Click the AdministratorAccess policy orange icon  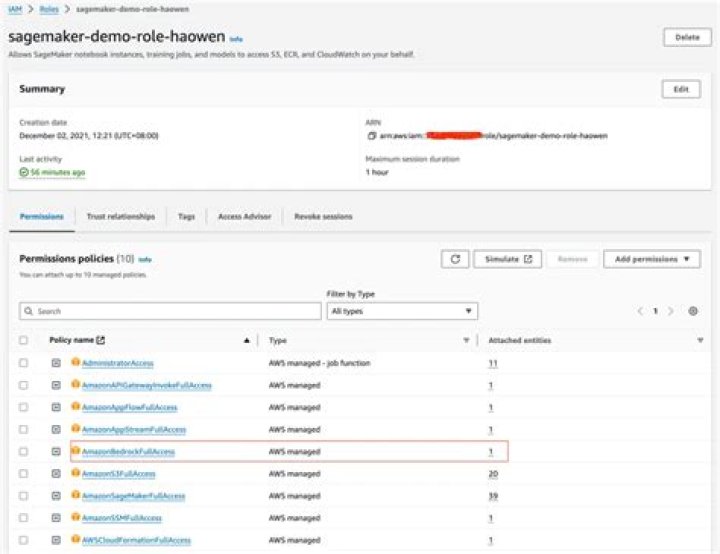click(75, 363)
